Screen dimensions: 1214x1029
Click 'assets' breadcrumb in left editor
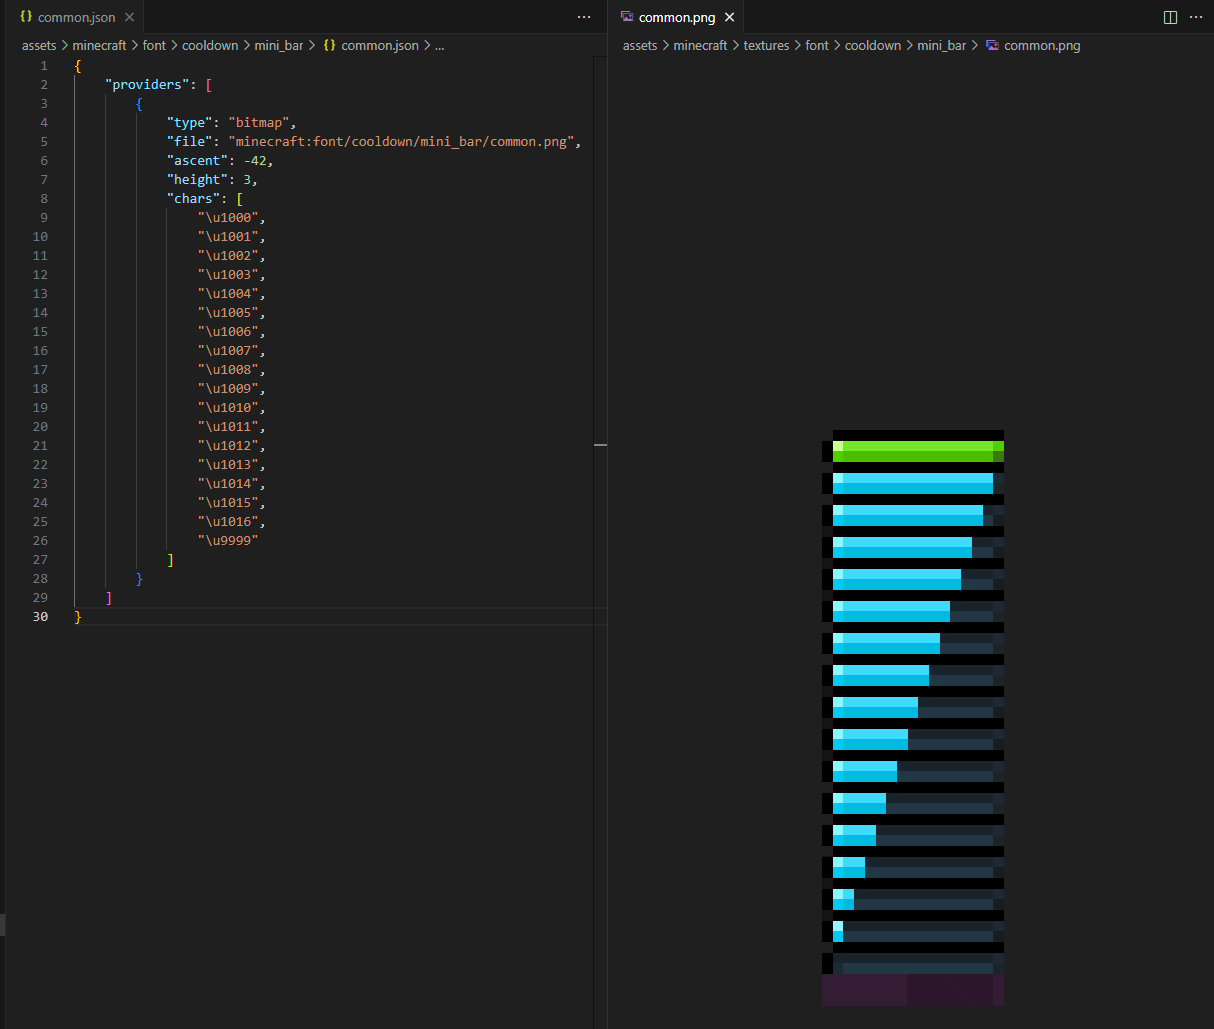39,45
